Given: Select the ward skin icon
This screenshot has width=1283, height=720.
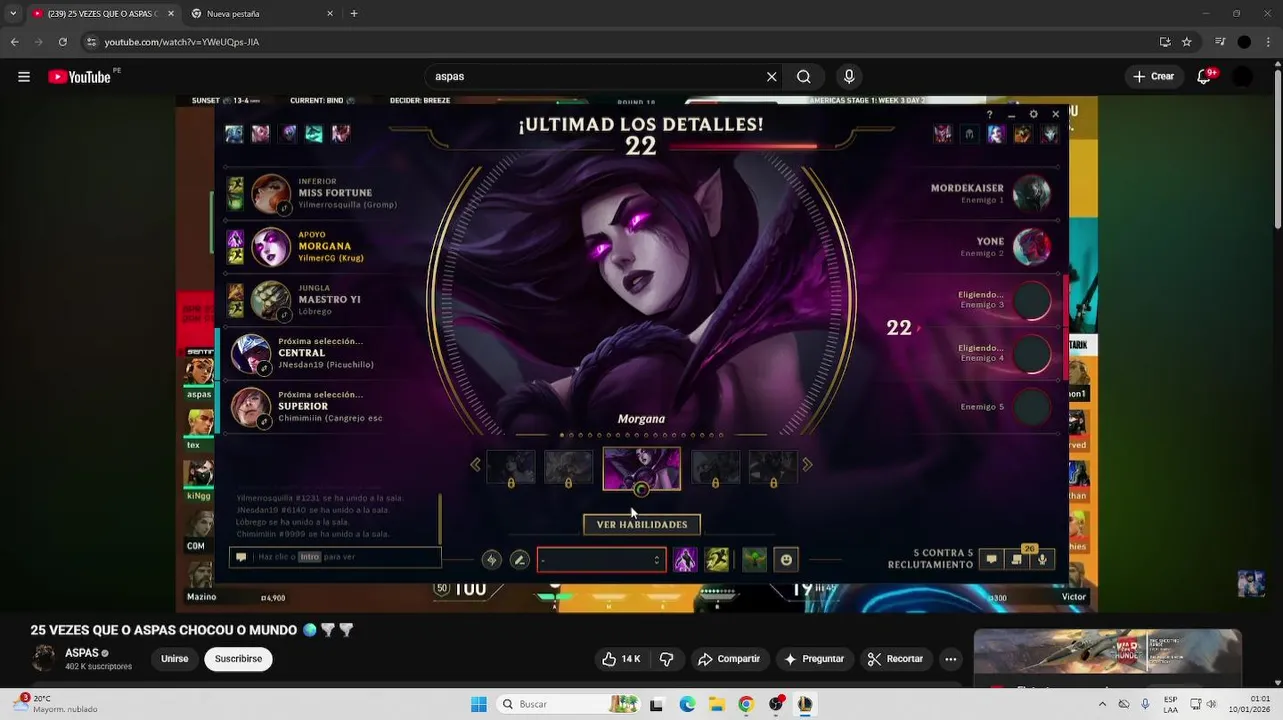Looking at the screenshot, I should tap(754, 560).
